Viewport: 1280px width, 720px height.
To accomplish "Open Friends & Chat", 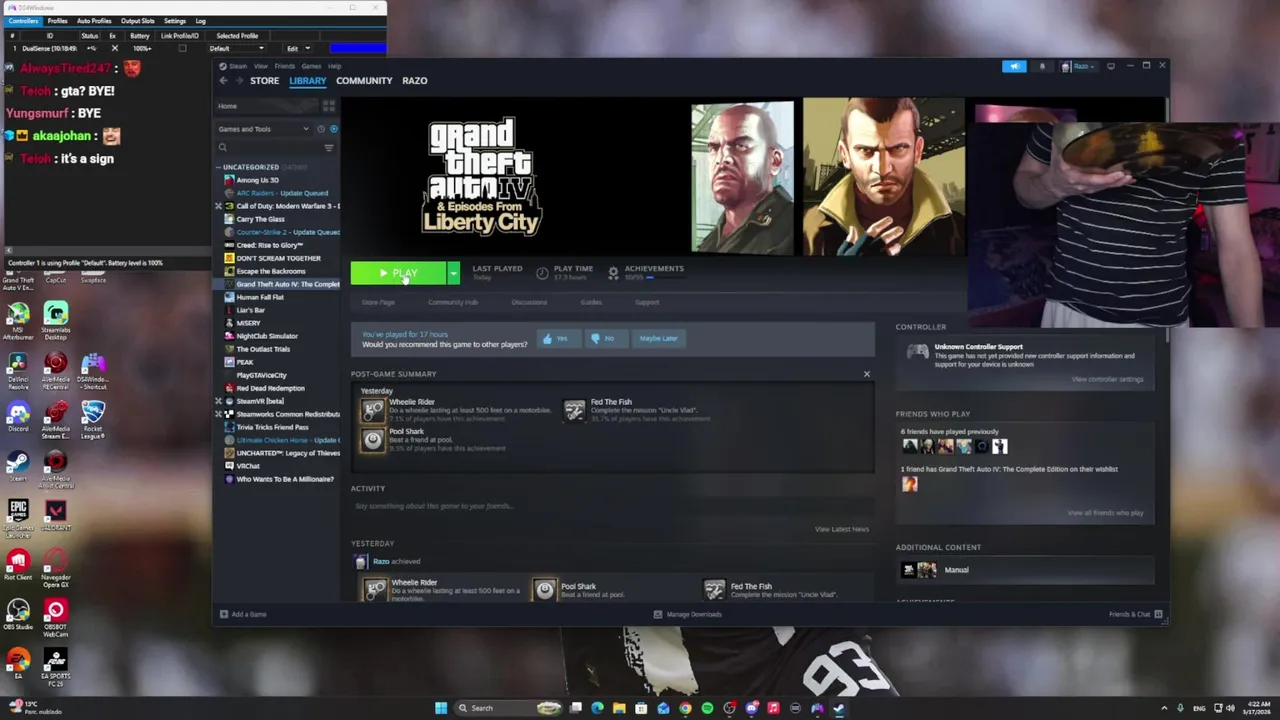I will coord(1135,614).
